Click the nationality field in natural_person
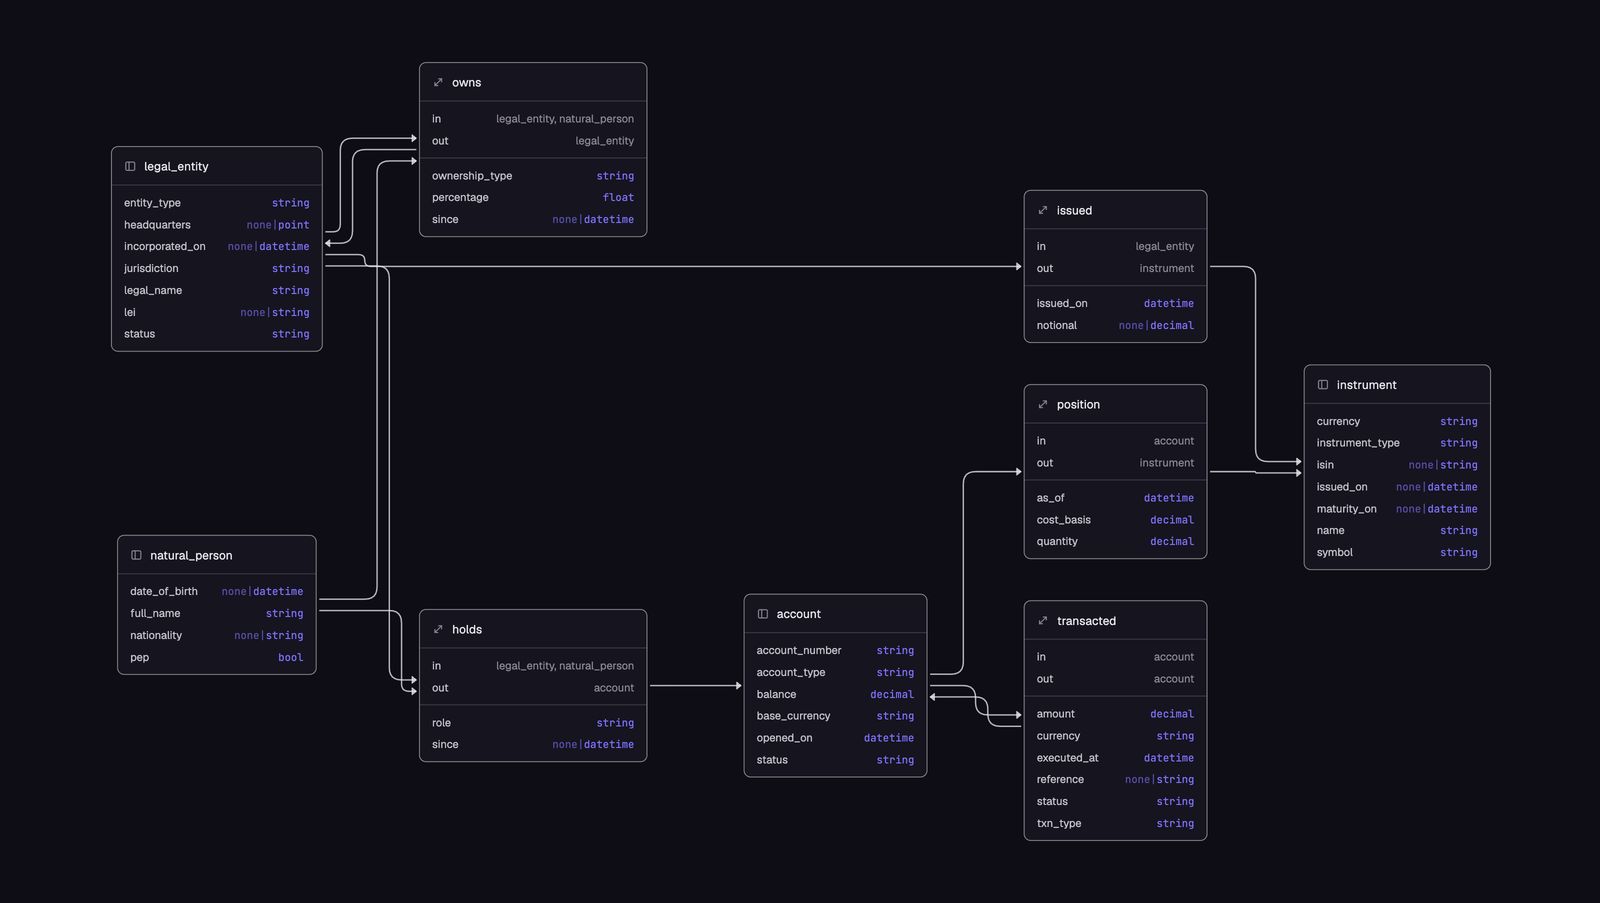Image resolution: width=1600 pixels, height=903 pixels. pyautogui.click(x=217, y=635)
